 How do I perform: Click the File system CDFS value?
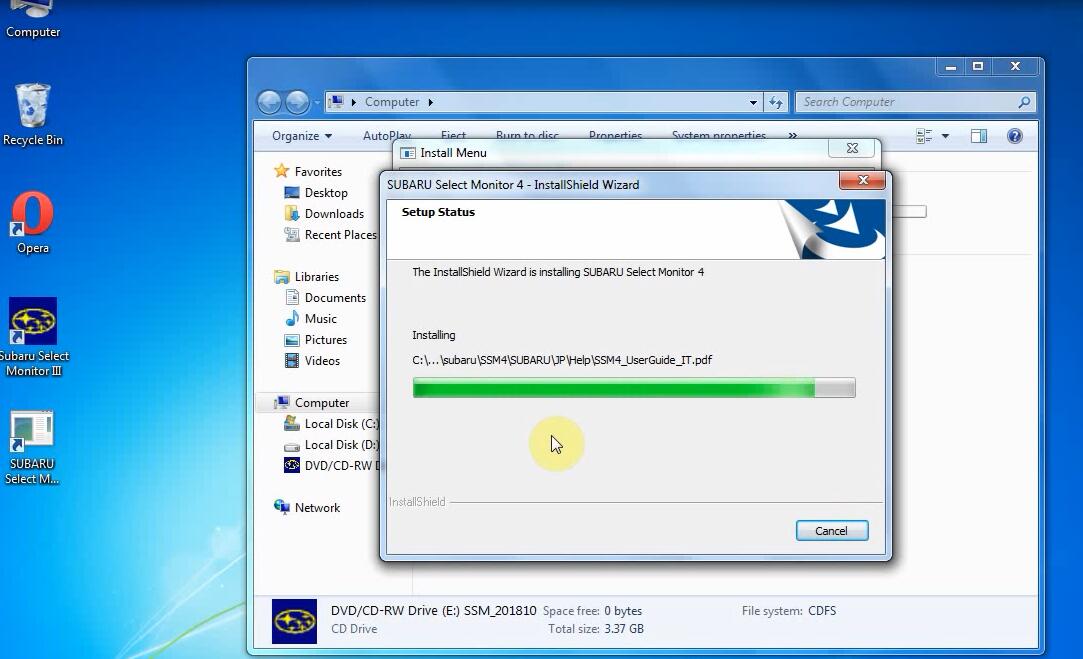(x=822, y=611)
